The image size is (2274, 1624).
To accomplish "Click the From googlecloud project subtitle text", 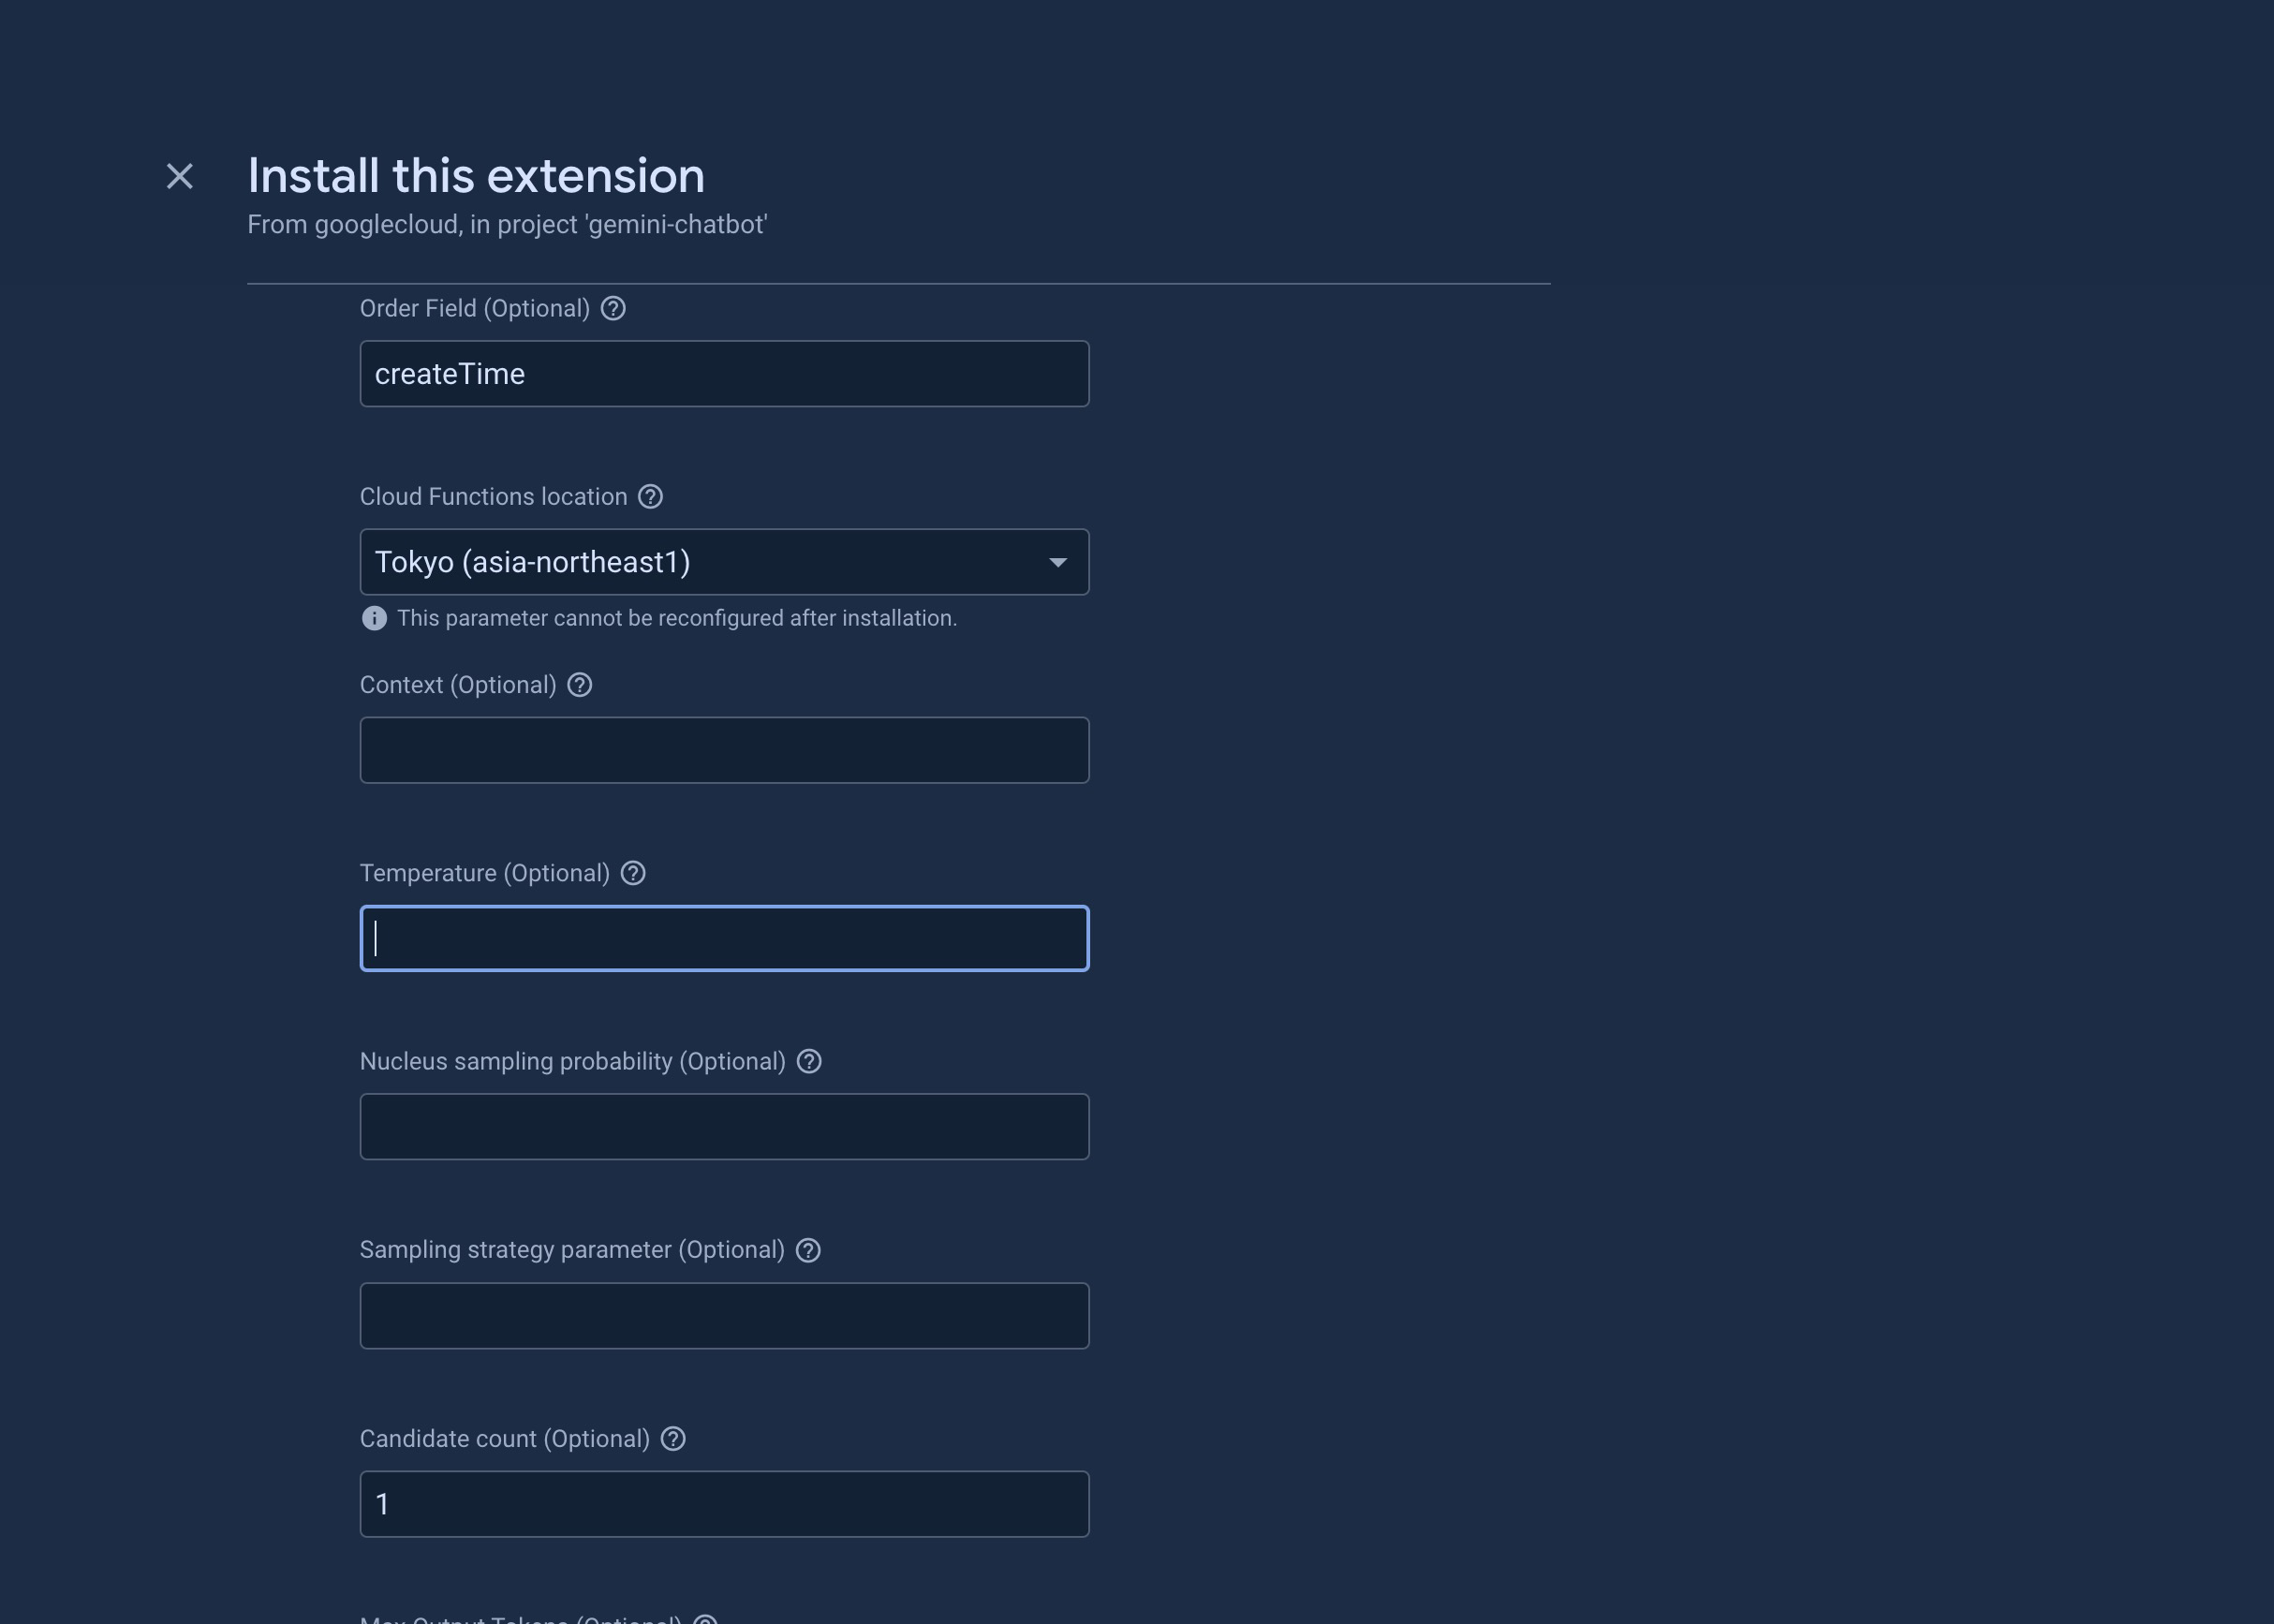I will click(507, 225).
